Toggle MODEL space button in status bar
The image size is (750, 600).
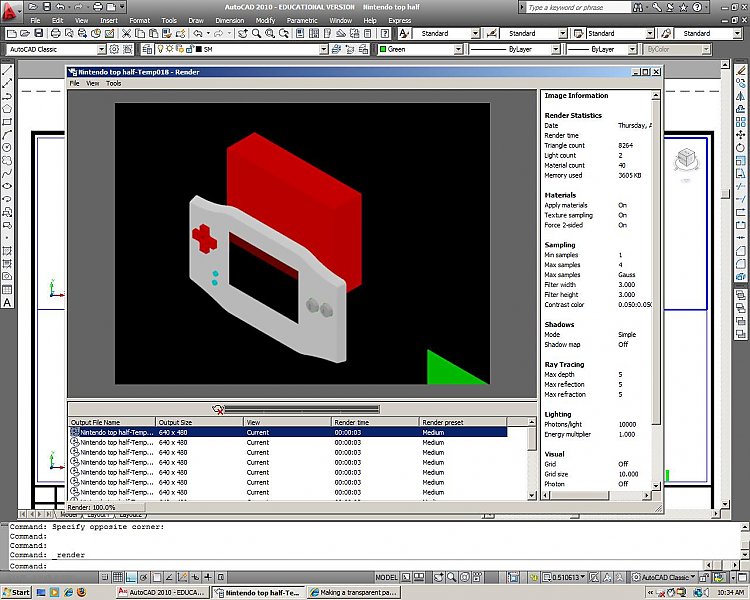(386, 577)
